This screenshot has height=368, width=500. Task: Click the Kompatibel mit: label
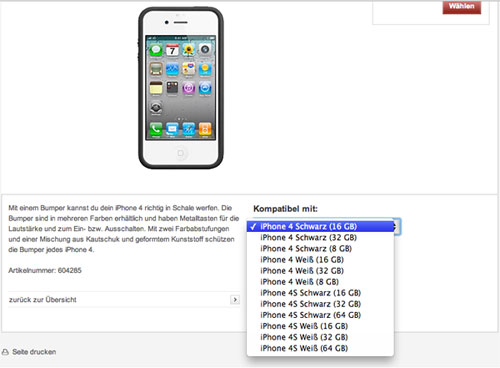285,209
